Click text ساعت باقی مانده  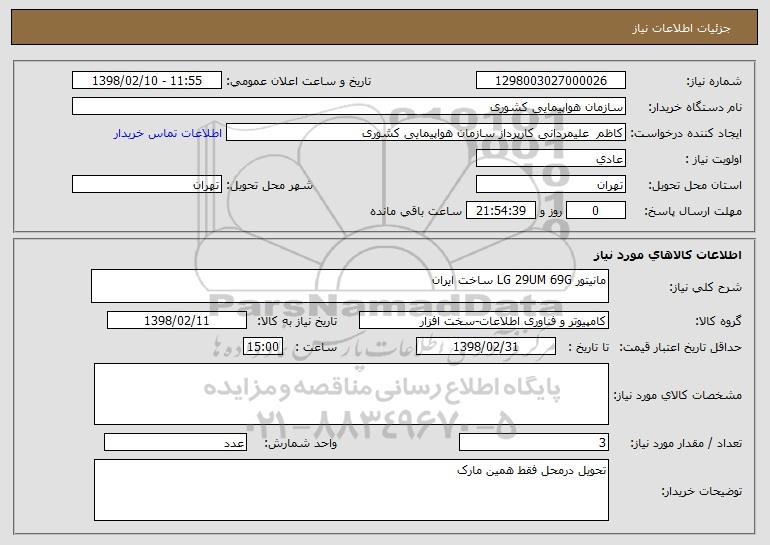pyautogui.click(x=416, y=211)
